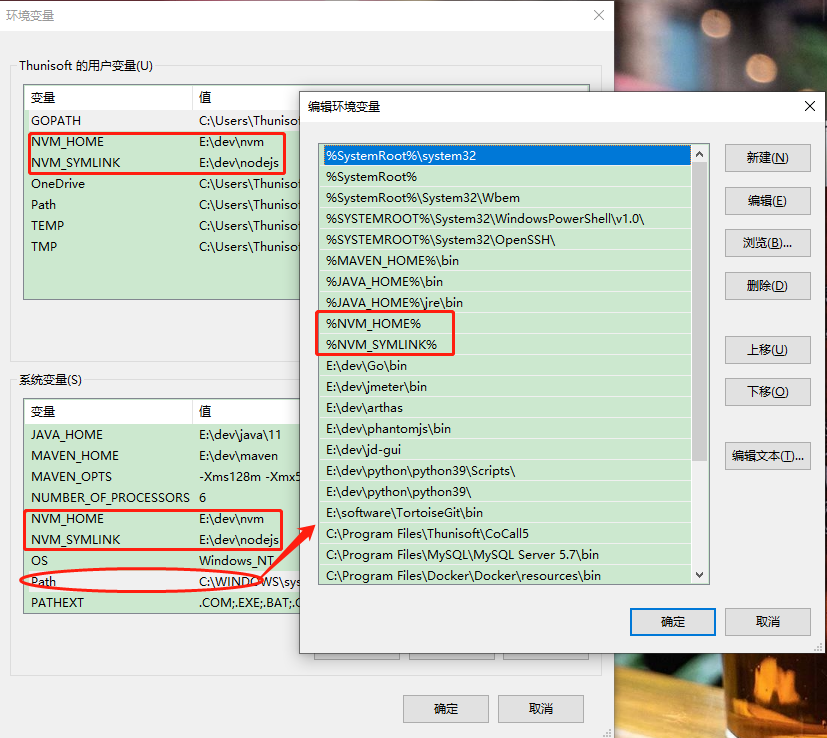Viewport: 827px width, 738px height.
Task: Select E:\dev\phantomjs\bin entry
Action: tap(505, 428)
